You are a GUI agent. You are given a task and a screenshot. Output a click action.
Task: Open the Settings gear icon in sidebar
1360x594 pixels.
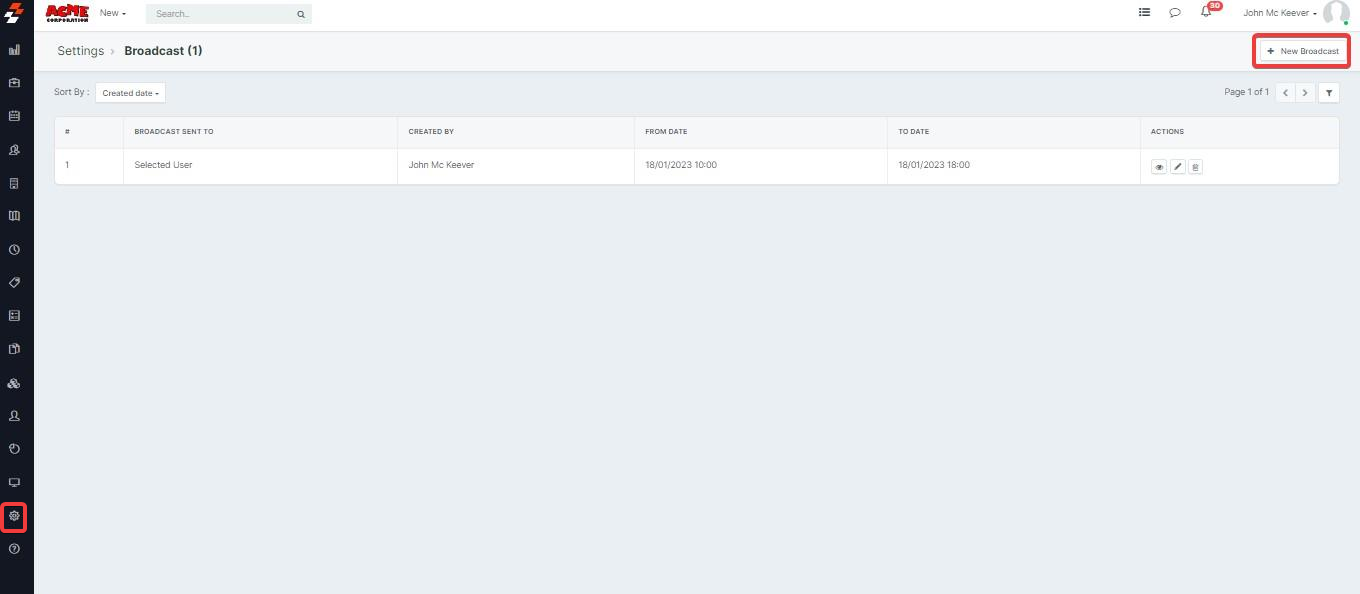pos(14,516)
